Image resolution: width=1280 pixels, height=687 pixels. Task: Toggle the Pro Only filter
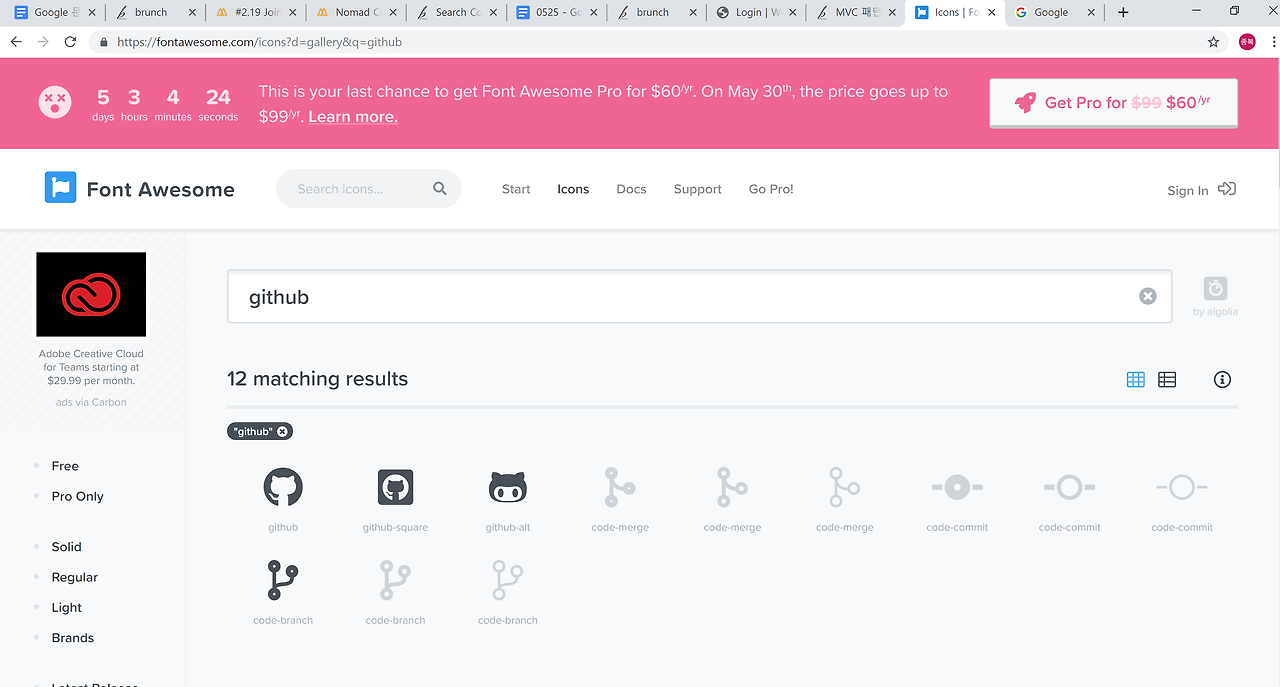(77, 496)
